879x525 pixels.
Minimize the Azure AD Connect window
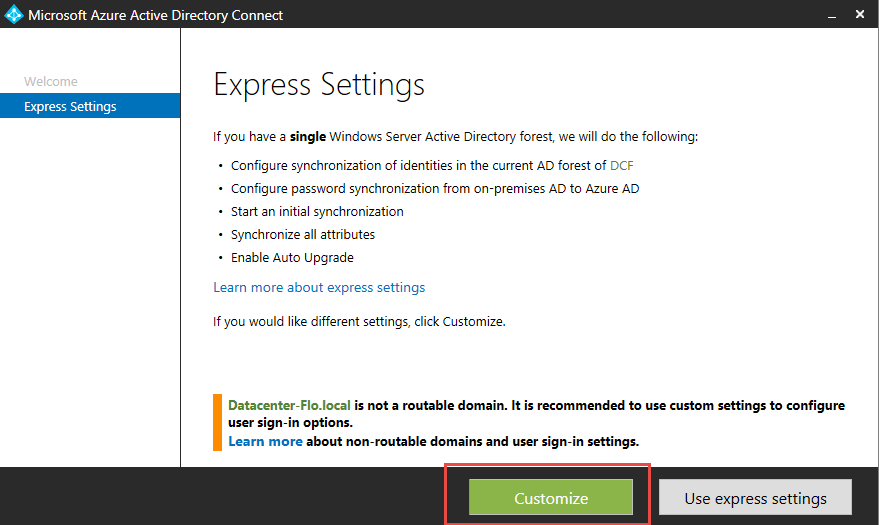(830, 15)
